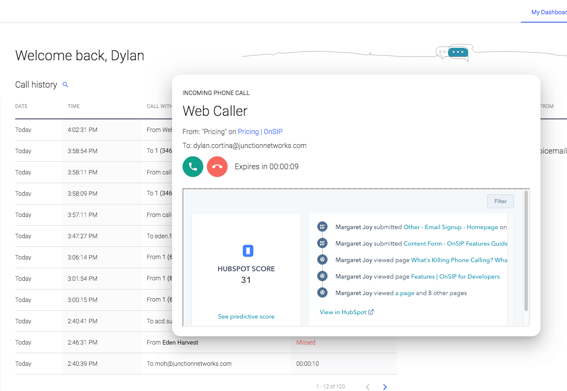Open Other - Email Signup - Homepage link
This screenshot has height=391, width=567.
[x=451, y=227]
